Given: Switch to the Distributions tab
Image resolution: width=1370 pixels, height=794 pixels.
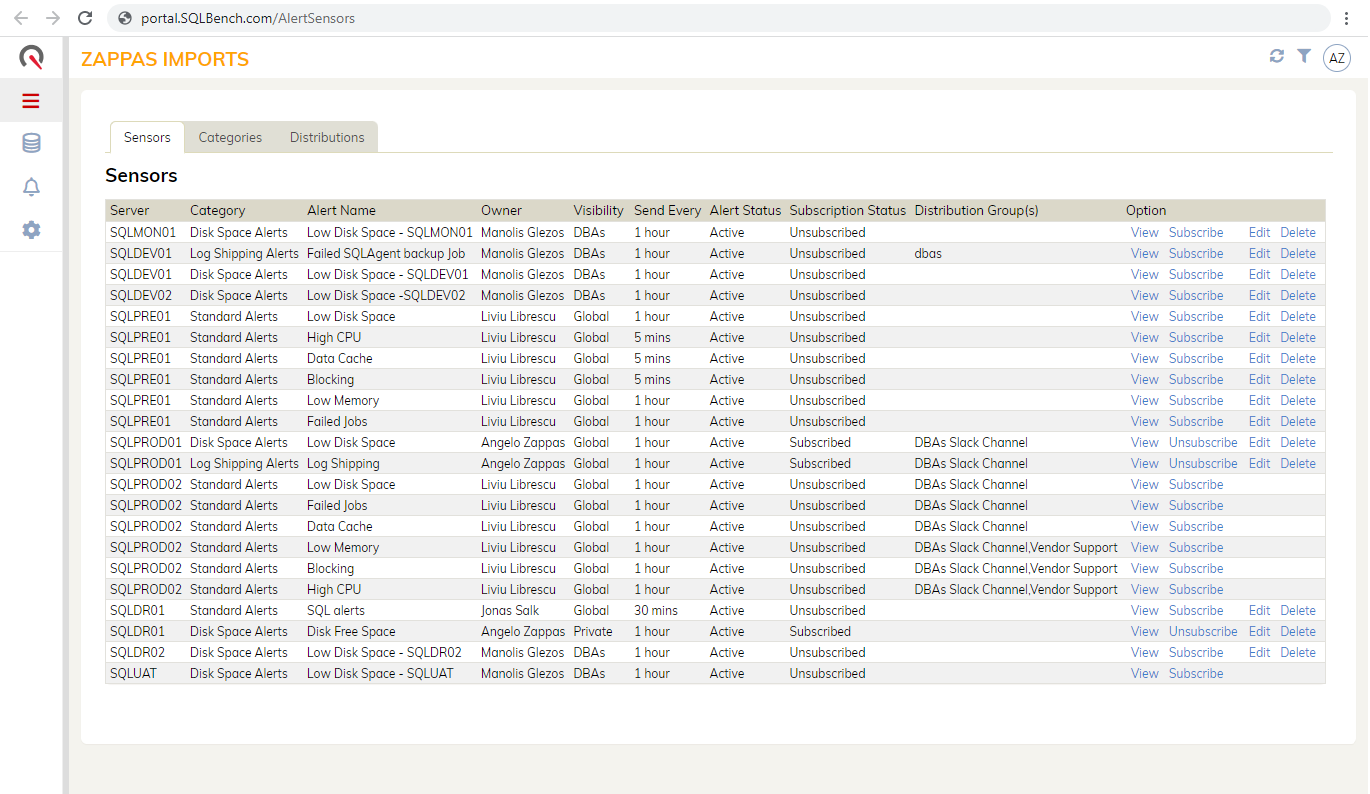Looking at the screenshot, I should [x=326, y=137].
